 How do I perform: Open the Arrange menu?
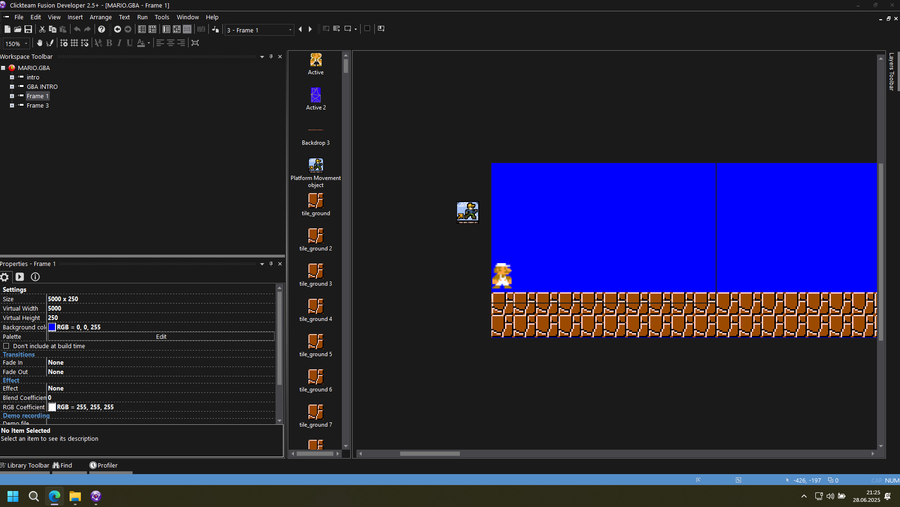click(x=100, y=17)
